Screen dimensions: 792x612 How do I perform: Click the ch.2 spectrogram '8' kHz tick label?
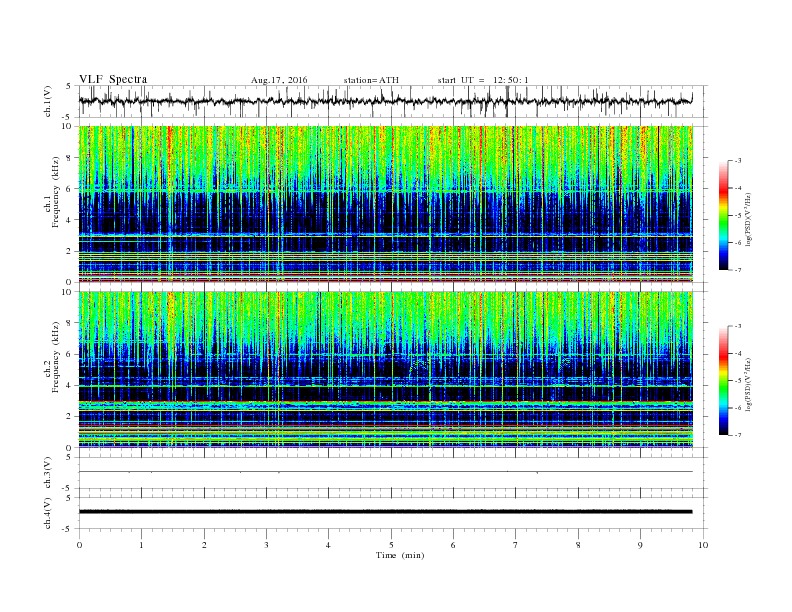(x=70, y=323)
